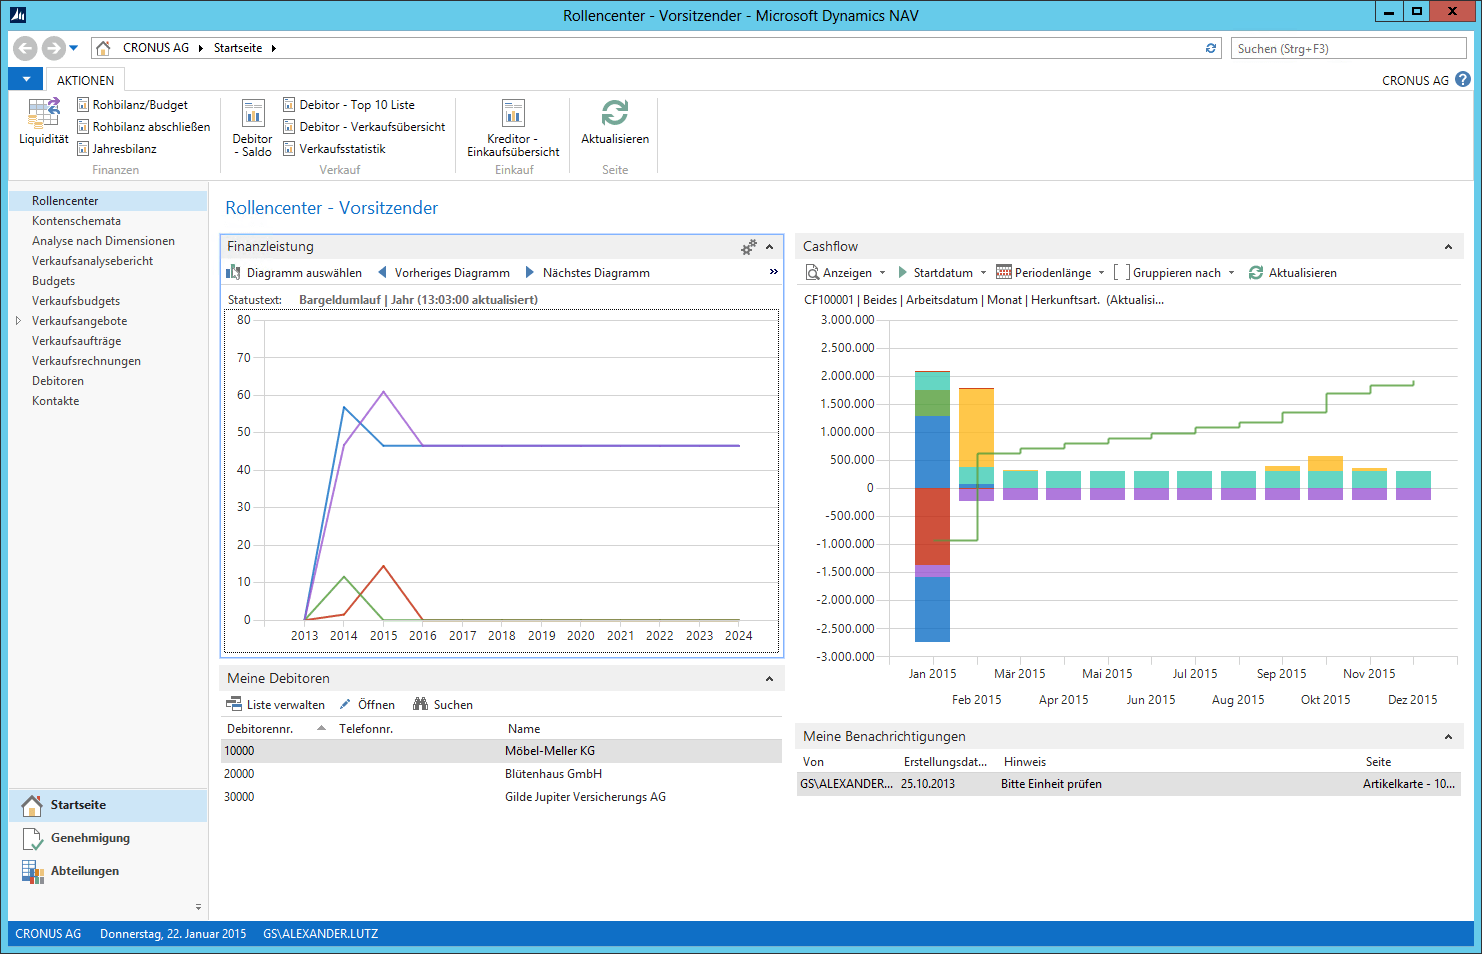Sort by the Debitorennr. column header
The height and width of the screenshot is (954, 1482).
[277, 729]
